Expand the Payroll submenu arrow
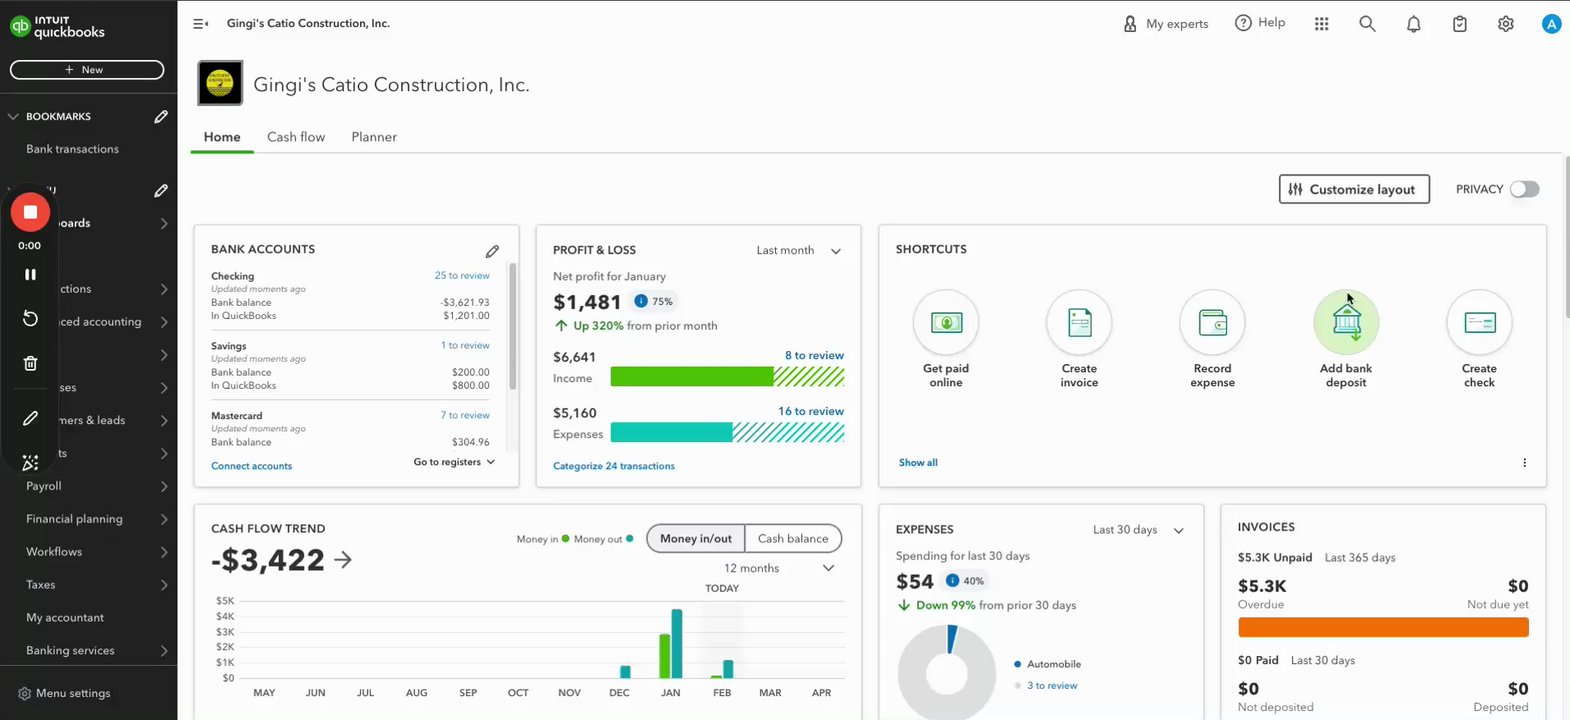 point(164,486)
